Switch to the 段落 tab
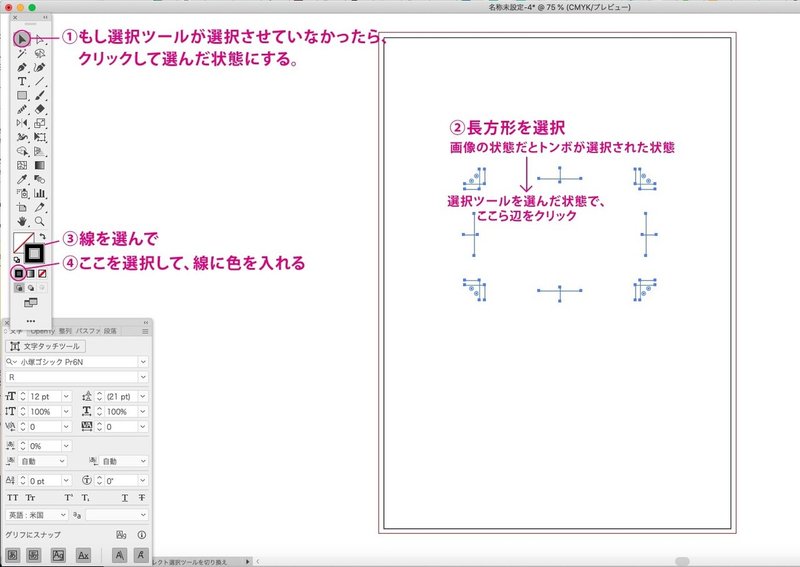The image size is (800, 567). click(x=110, y=331)
